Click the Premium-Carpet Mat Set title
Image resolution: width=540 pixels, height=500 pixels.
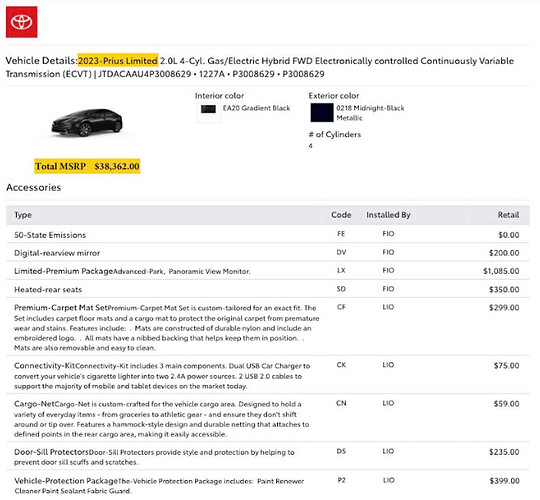61,308
